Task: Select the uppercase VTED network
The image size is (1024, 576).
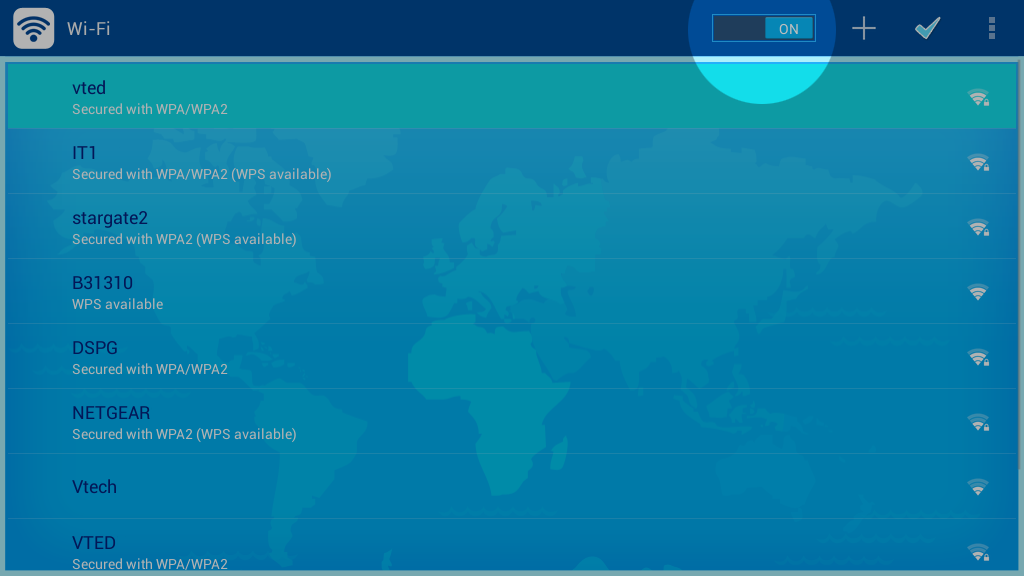Action: click(x=512, y=546)
